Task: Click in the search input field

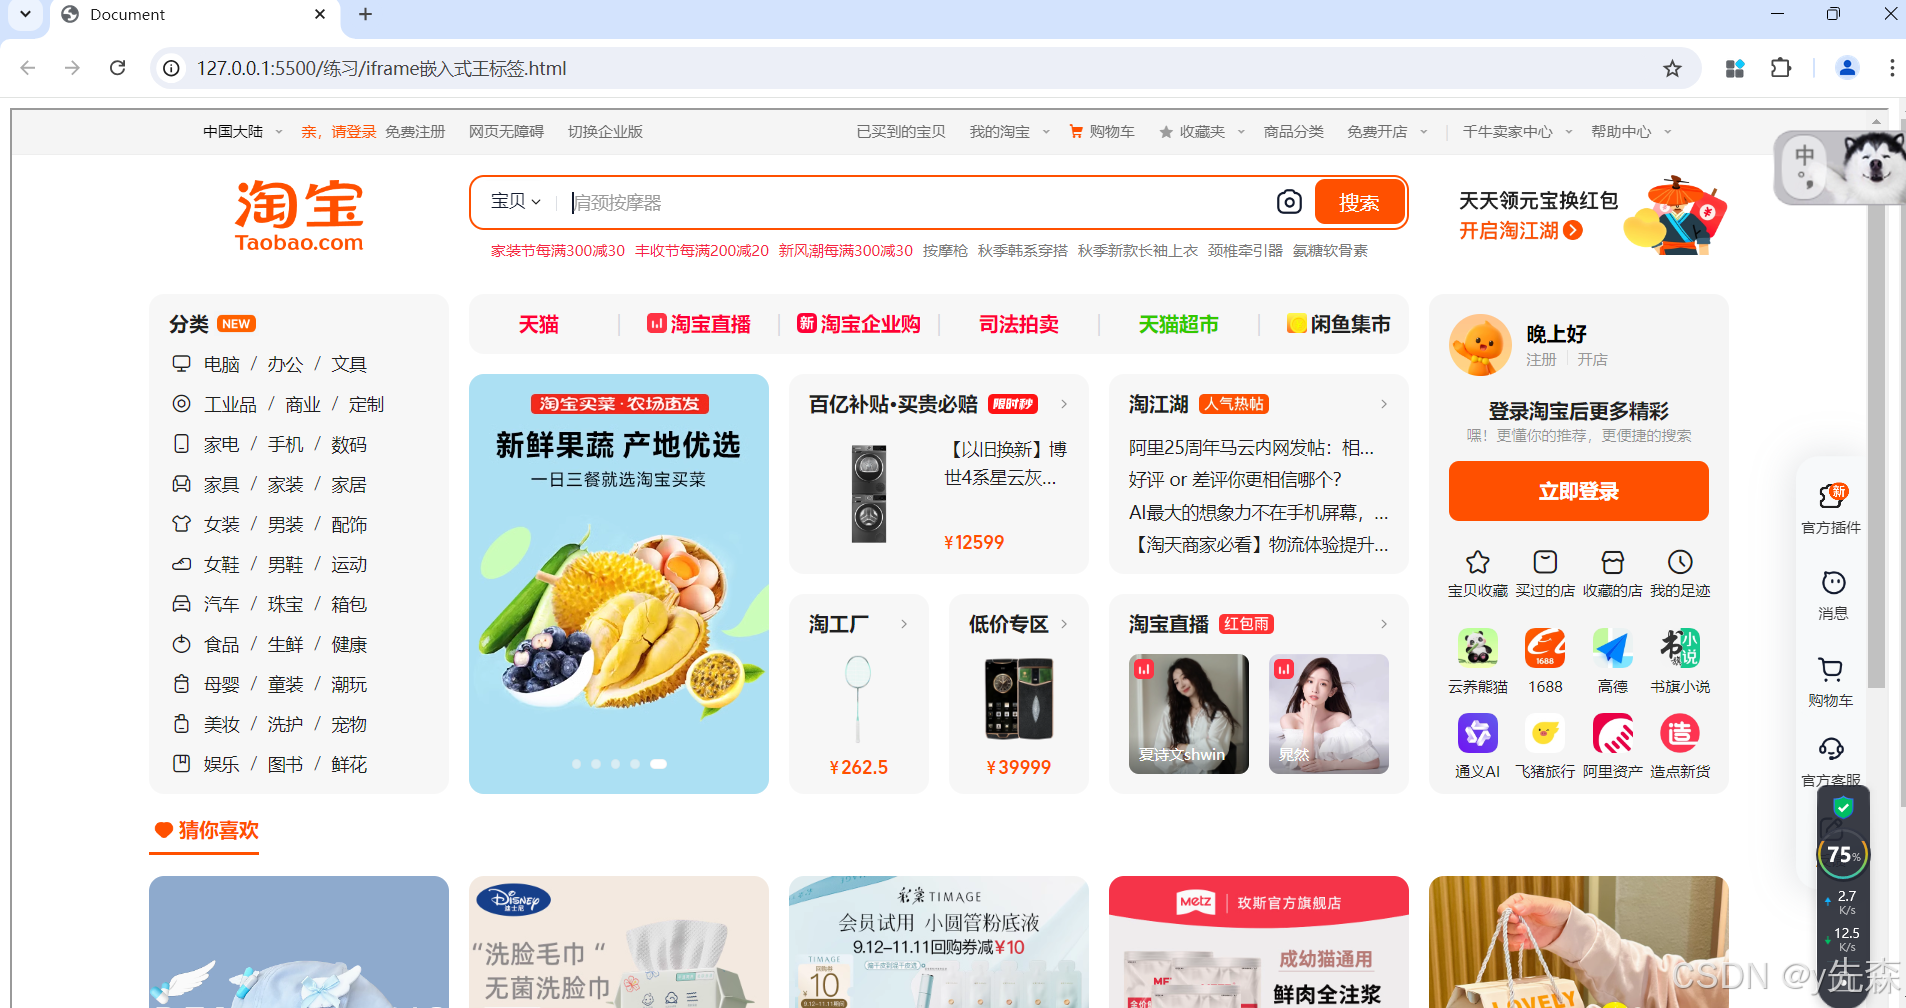Action: point(915,202)
